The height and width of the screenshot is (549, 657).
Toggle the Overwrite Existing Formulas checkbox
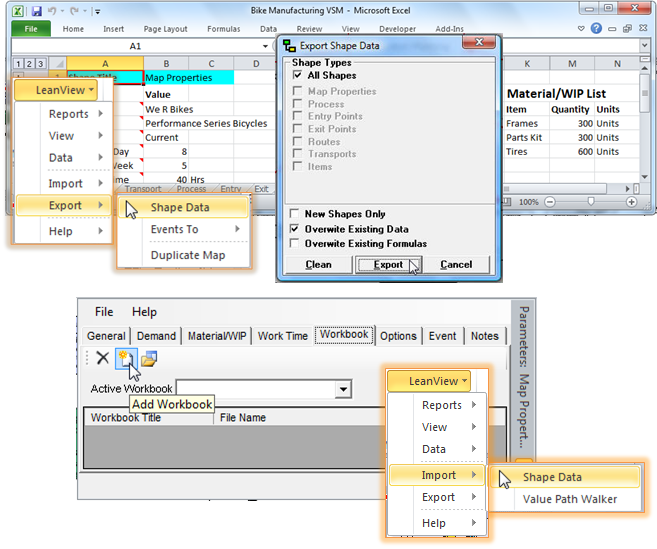294,244
